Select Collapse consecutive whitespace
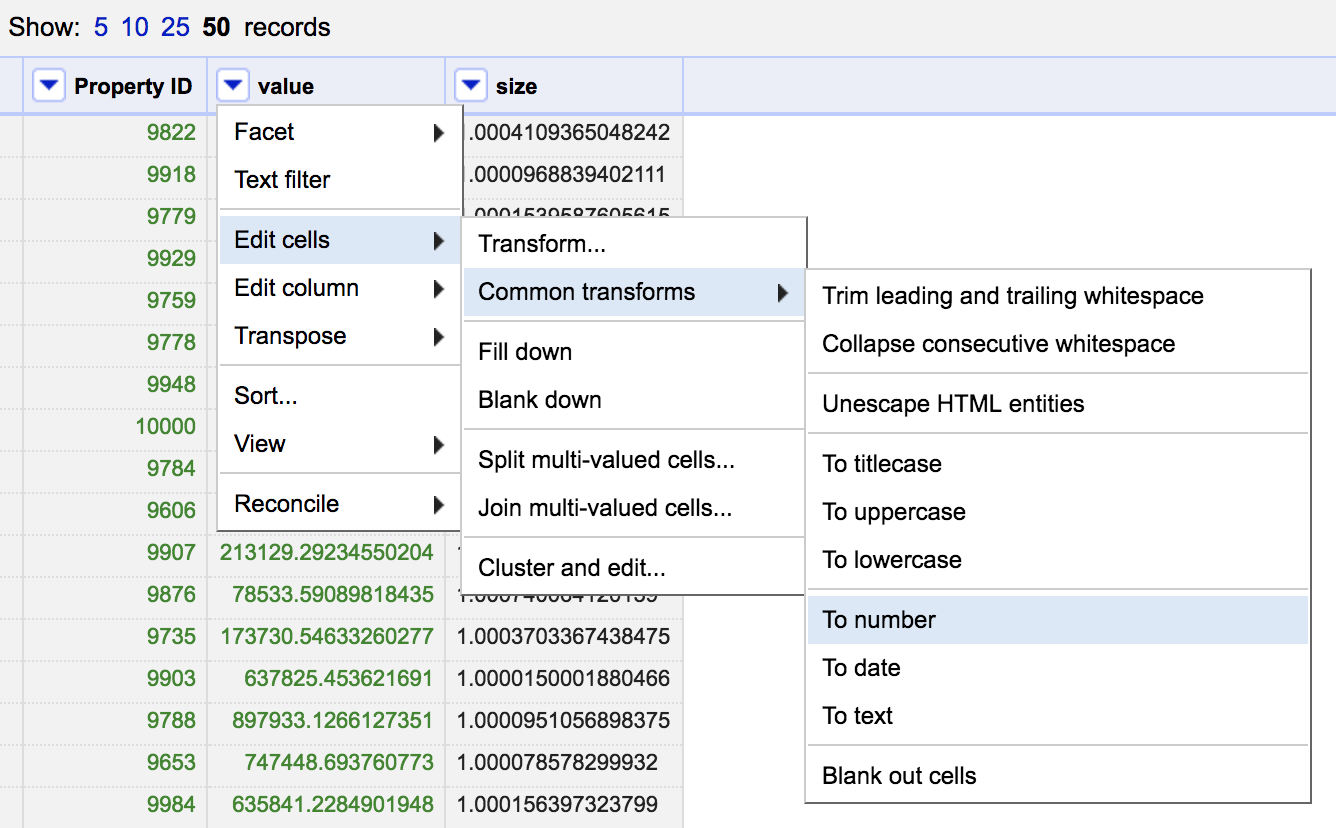 pyautogui.click(x=1058, y=344)
